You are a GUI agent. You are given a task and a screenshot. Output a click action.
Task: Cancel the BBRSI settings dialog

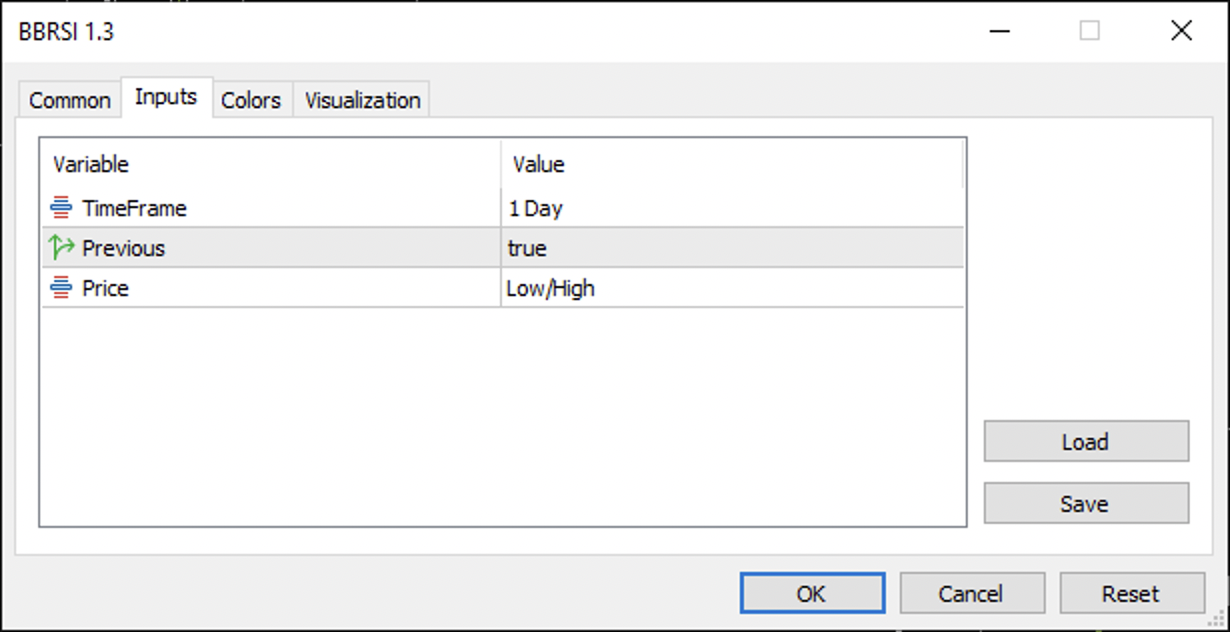tap(972, 592)
